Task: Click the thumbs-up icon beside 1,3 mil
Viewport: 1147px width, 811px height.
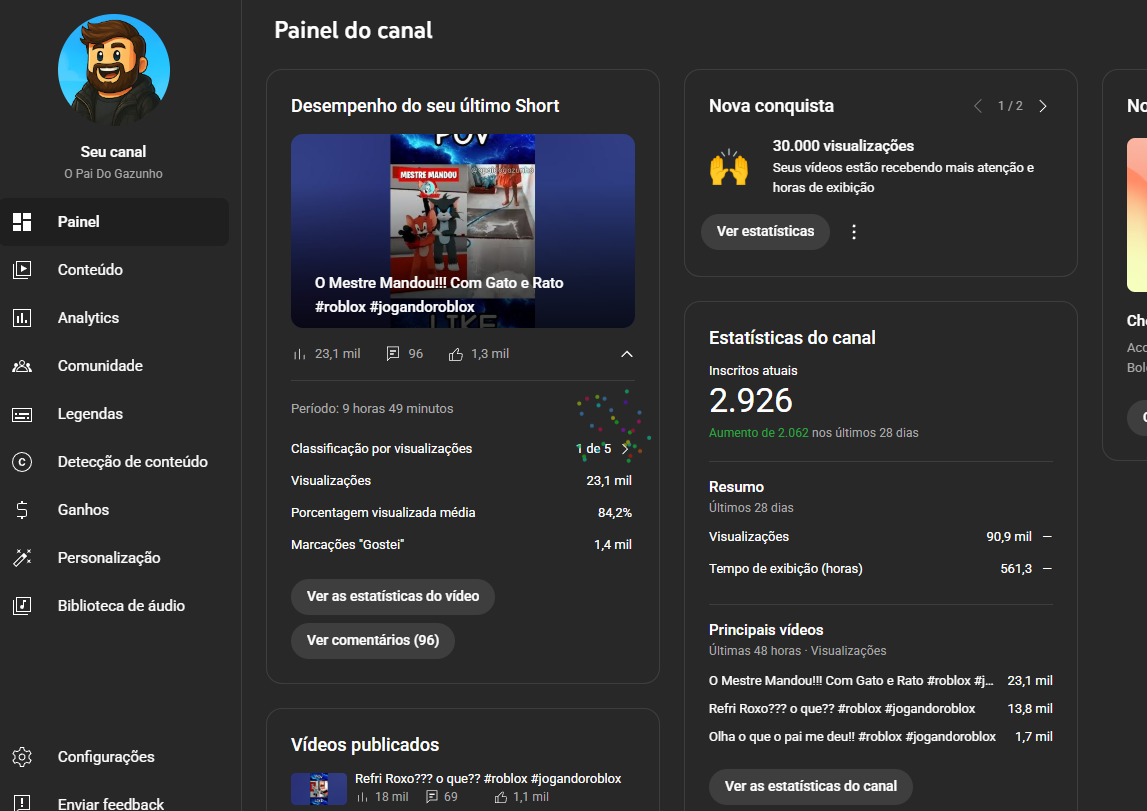Action: click(x=456, y=354)
